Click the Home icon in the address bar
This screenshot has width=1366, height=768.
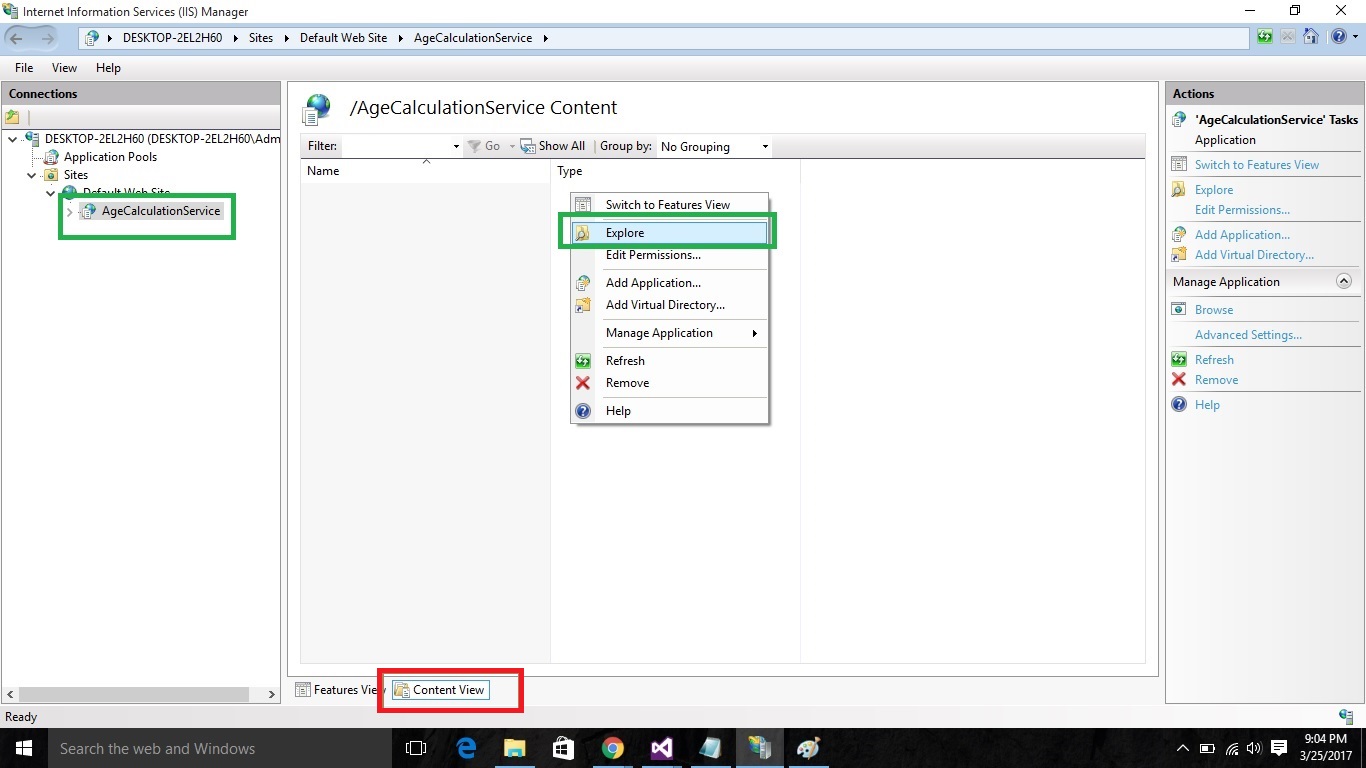[1310, 37]
